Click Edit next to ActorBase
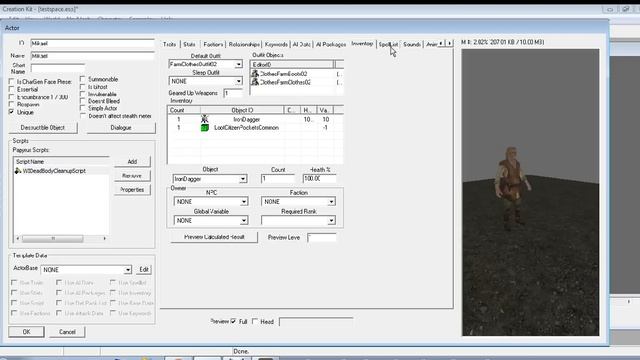This screenshot has width=640, height=360. pyautogui.click(x=144, y=269)
